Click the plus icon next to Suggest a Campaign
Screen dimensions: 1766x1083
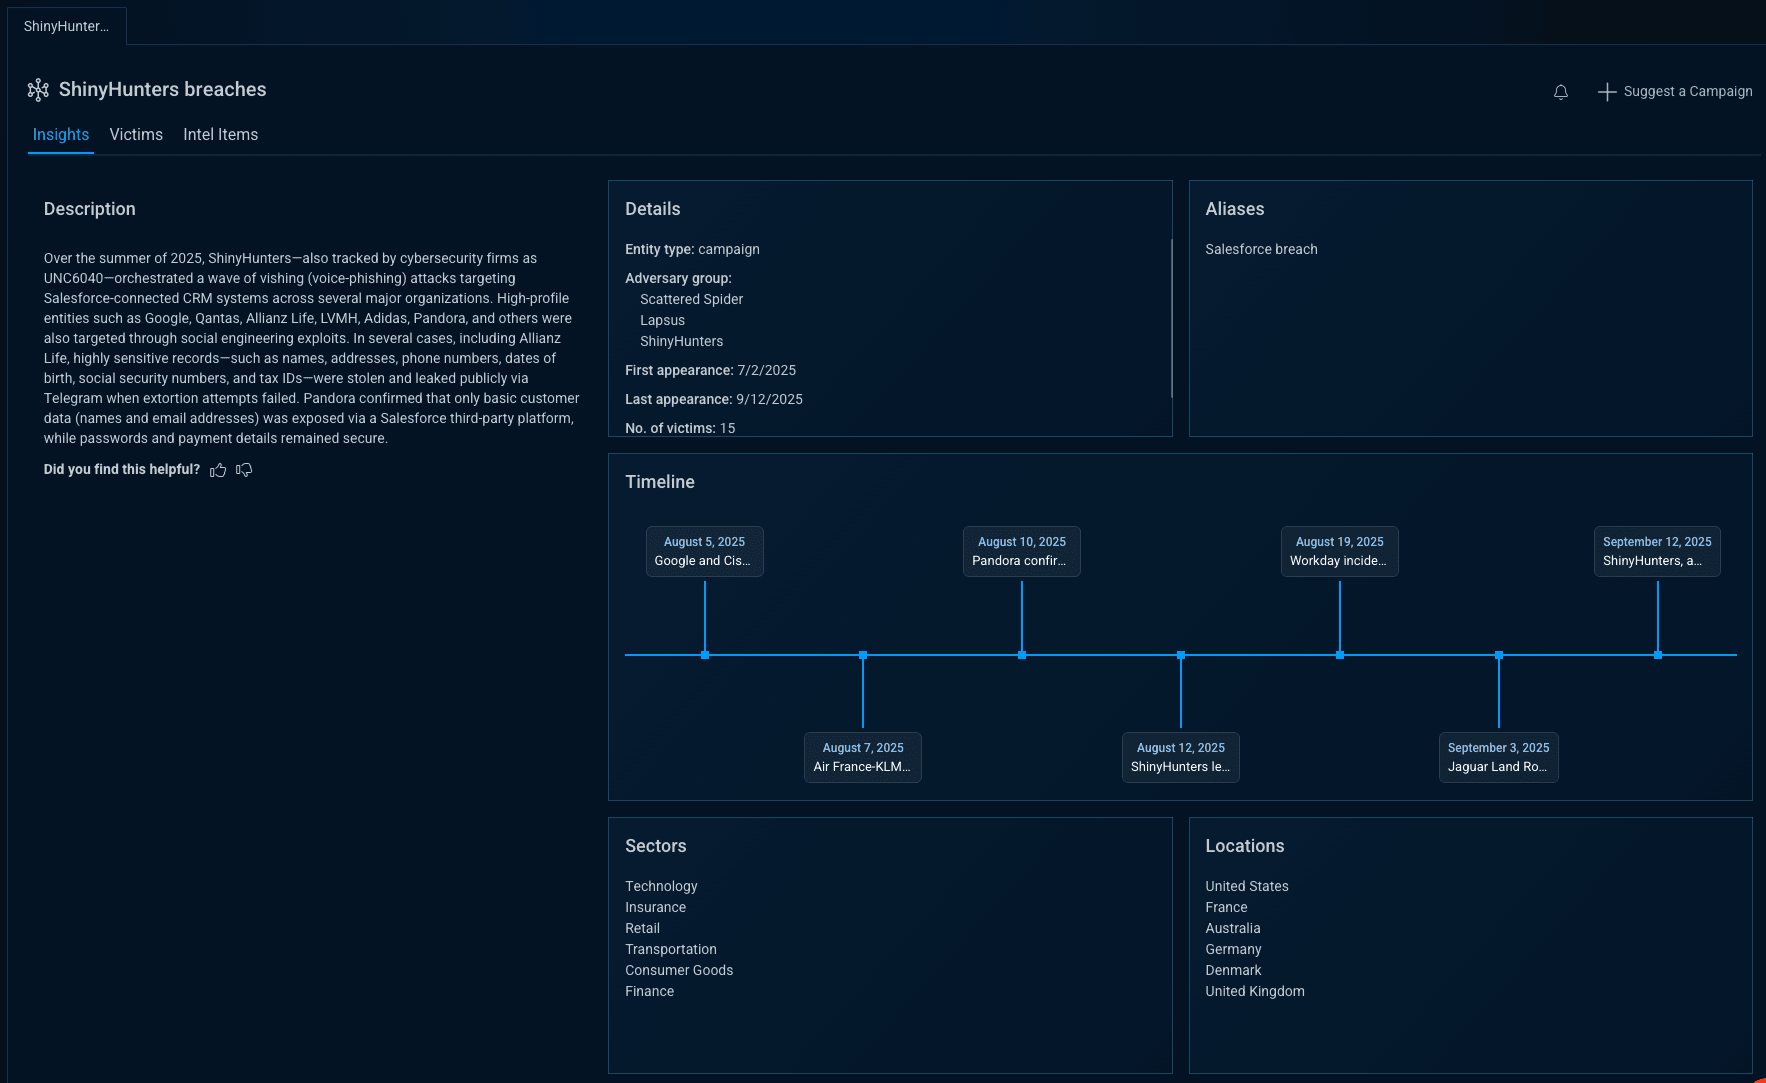[x=1606, y=91]
